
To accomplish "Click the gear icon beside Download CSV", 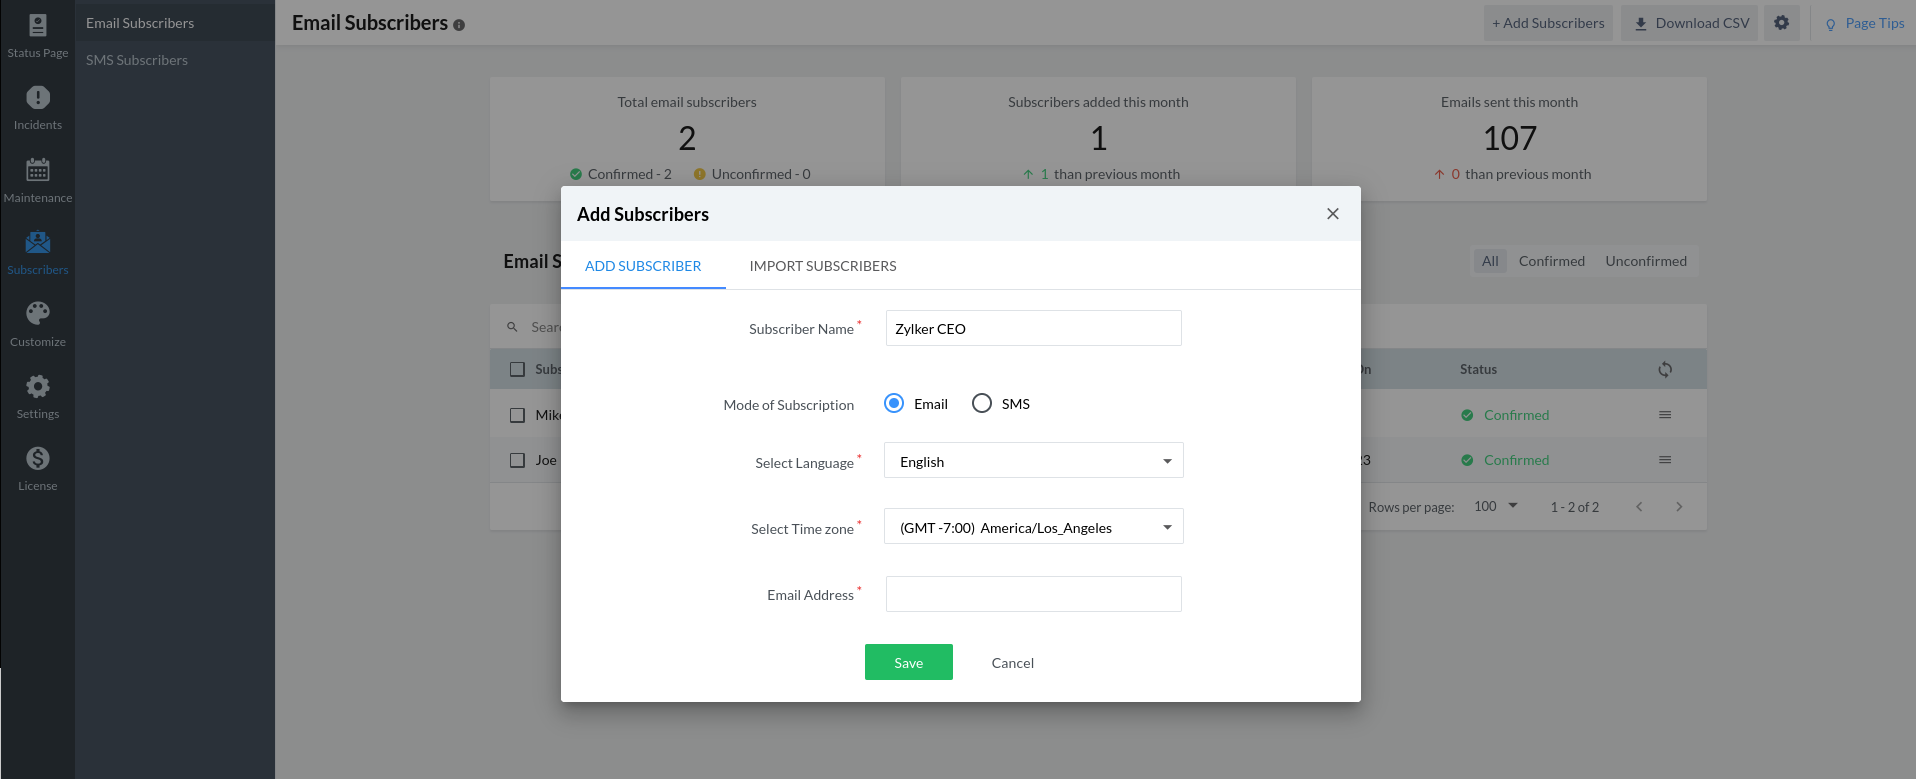I will [x=1781, y=23].
